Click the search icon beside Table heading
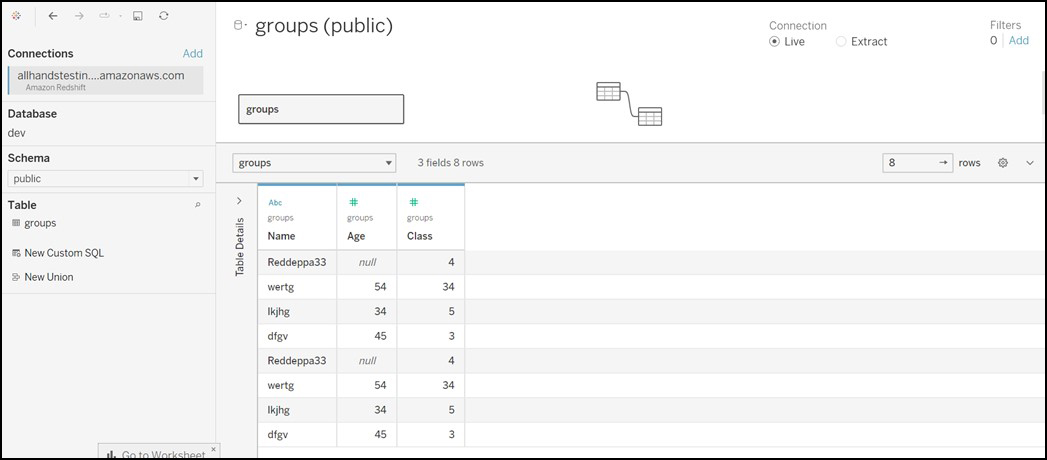 pos(197,204)
